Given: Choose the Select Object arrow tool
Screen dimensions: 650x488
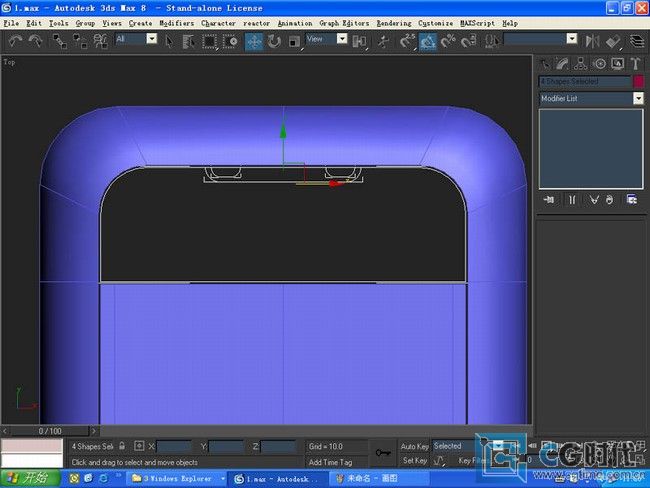Looking at the screenshot, I should click(x=169, y=41).
